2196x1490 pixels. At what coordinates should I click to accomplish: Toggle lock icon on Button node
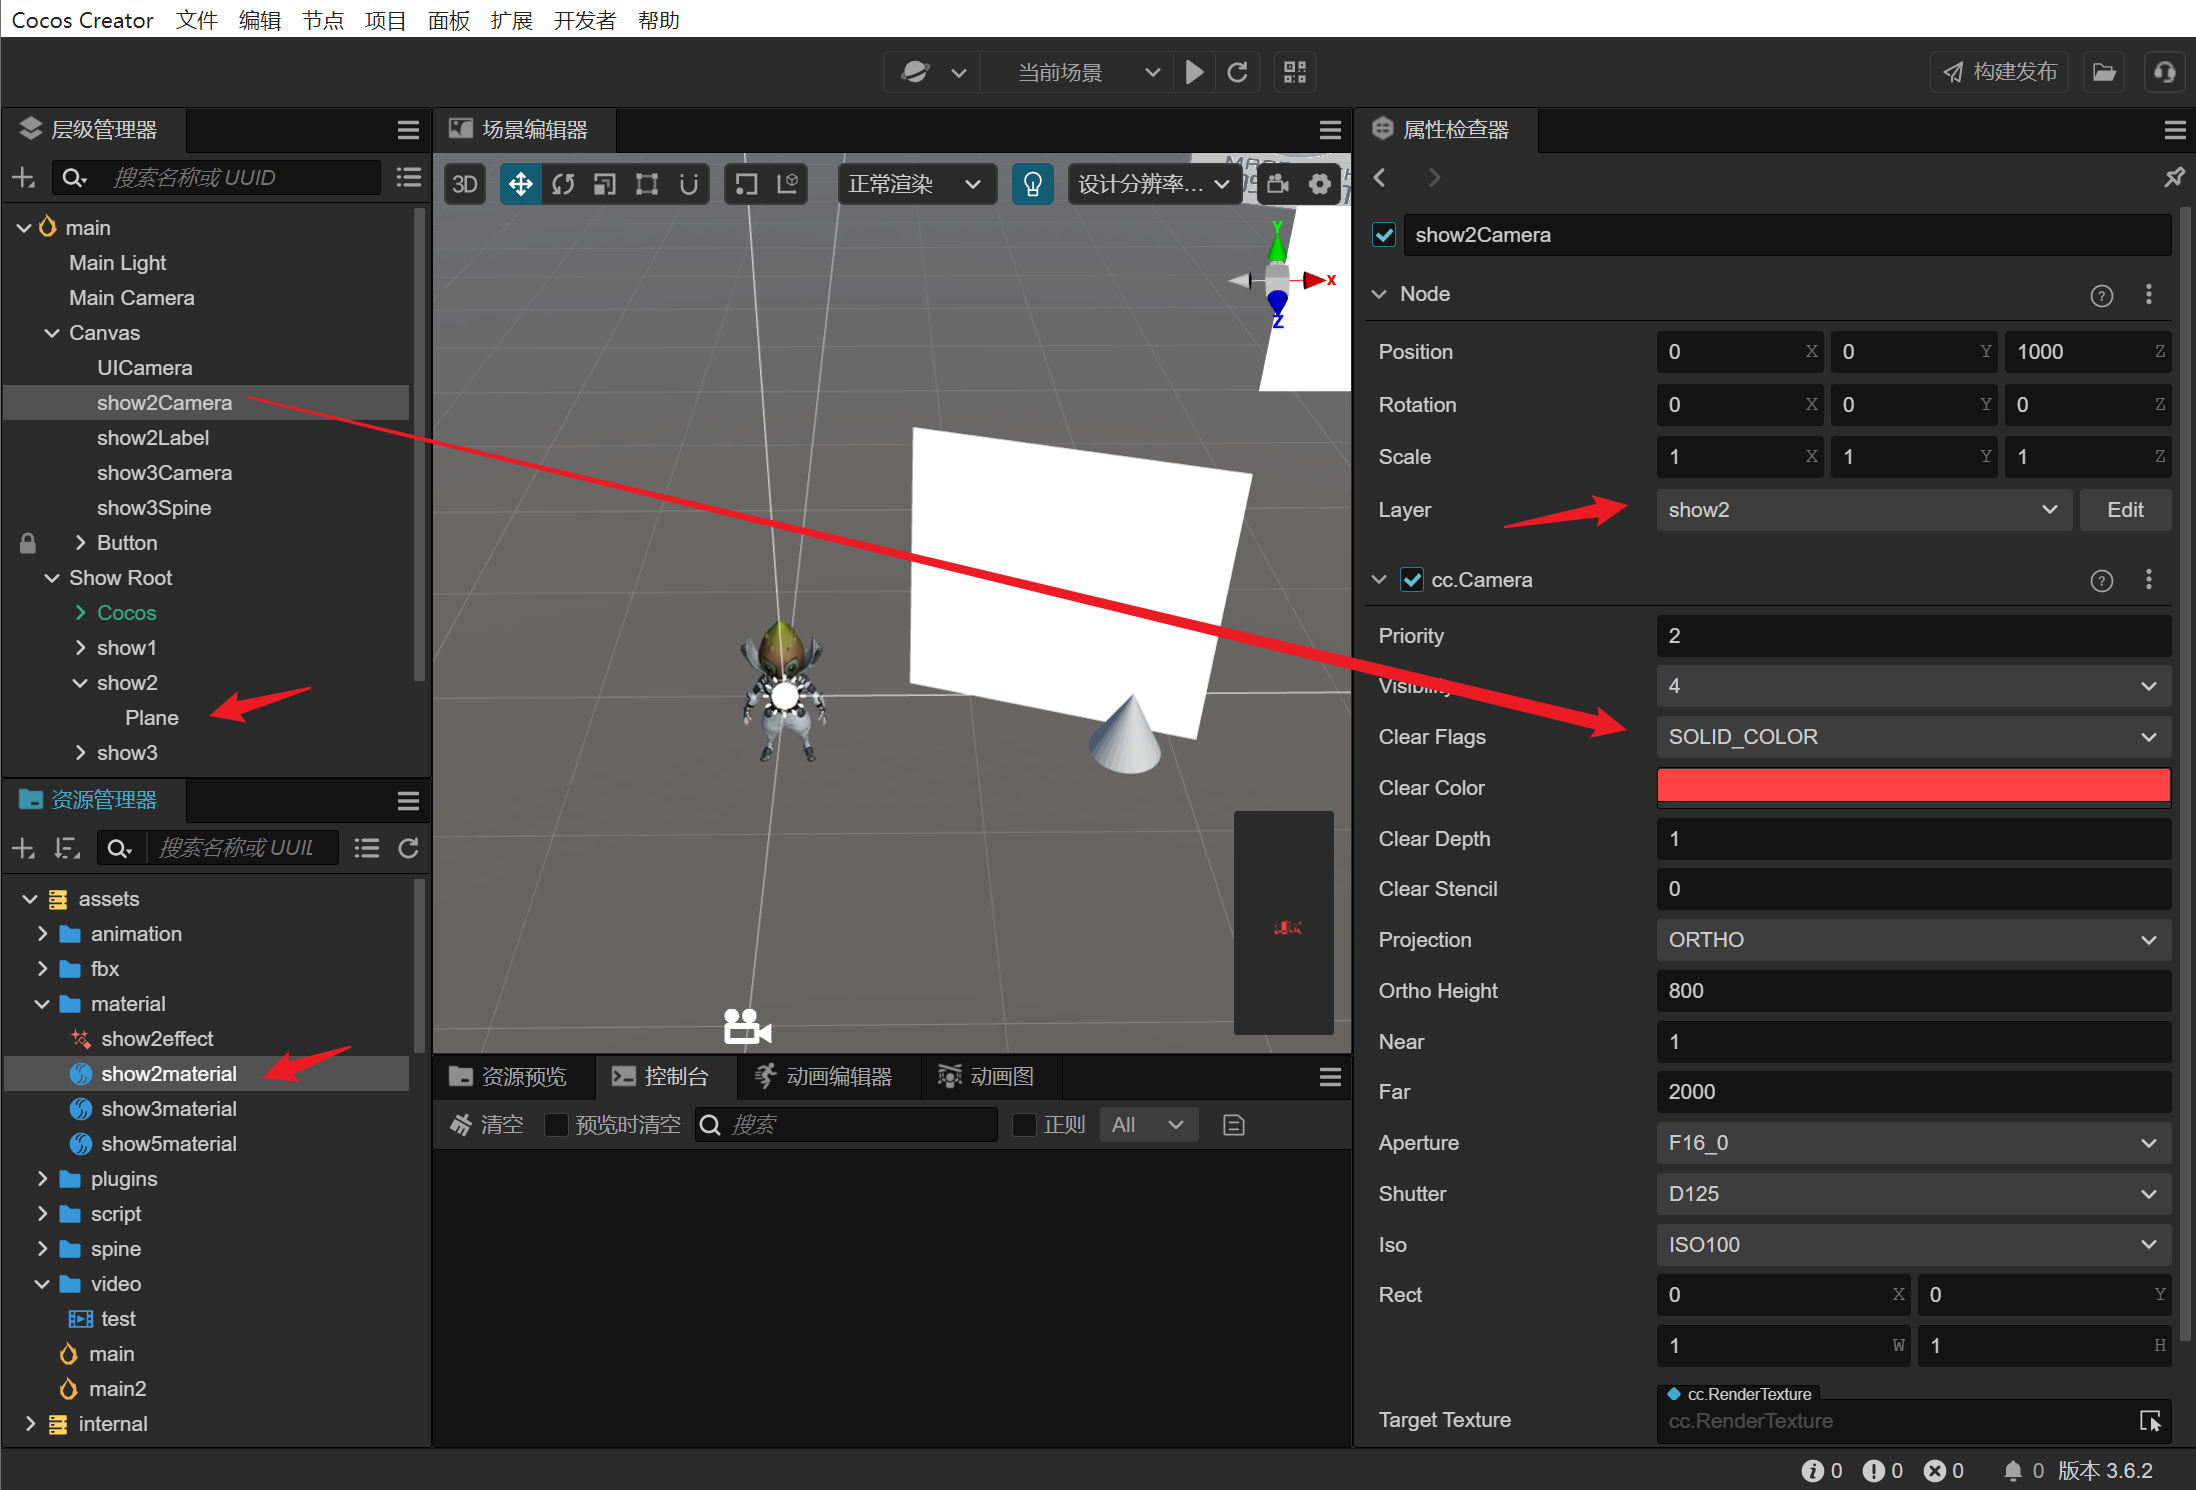pyautogui.click(x=28, y=543)
